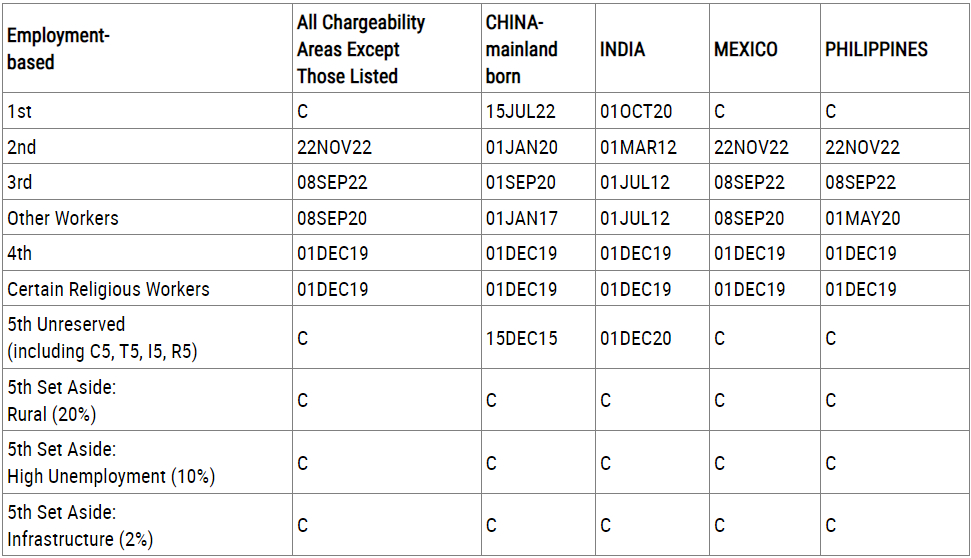This screenshot has height=558, width=971.
Task: Select the 'All Chargeability Areas Except Those Listed' header
Action: (x=361, y=49)
